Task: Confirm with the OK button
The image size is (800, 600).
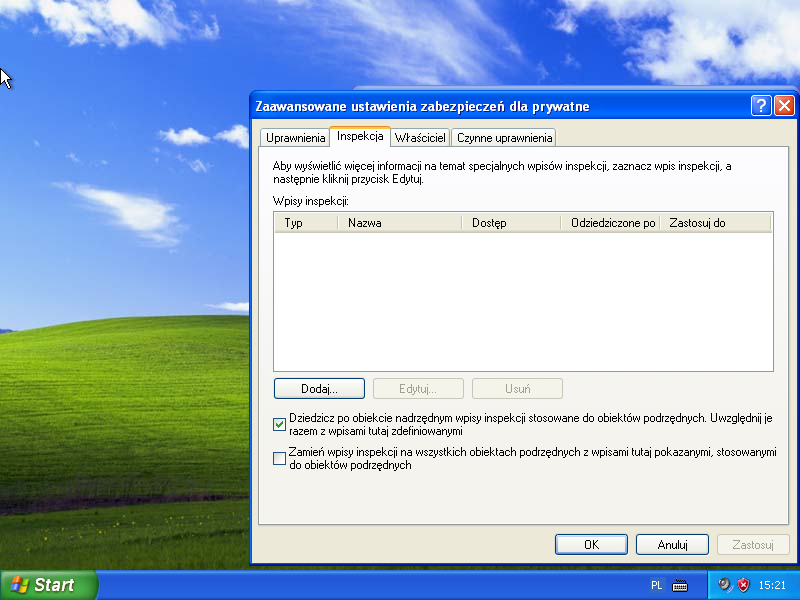Action: [x=591, y=545]
